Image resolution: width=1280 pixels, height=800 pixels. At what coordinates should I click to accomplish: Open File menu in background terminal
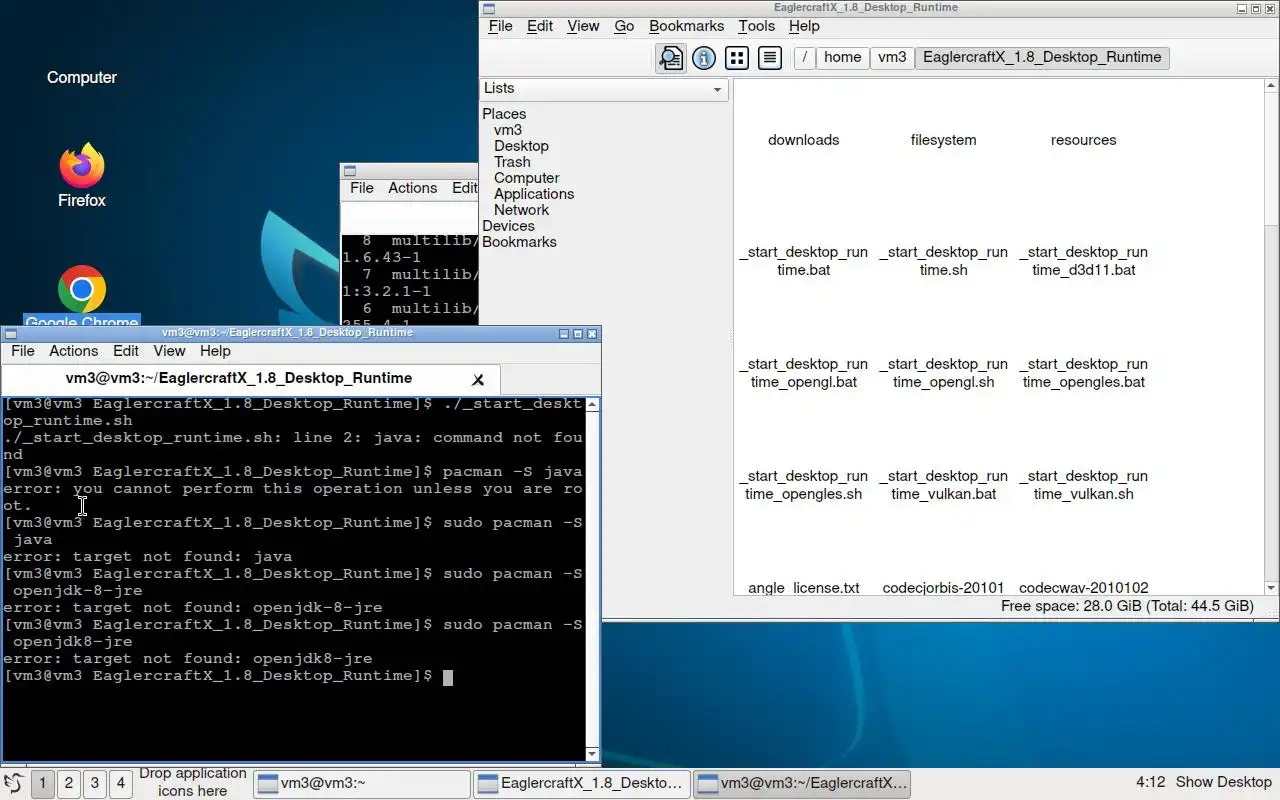pyautogui.click(x=362, y=188)
